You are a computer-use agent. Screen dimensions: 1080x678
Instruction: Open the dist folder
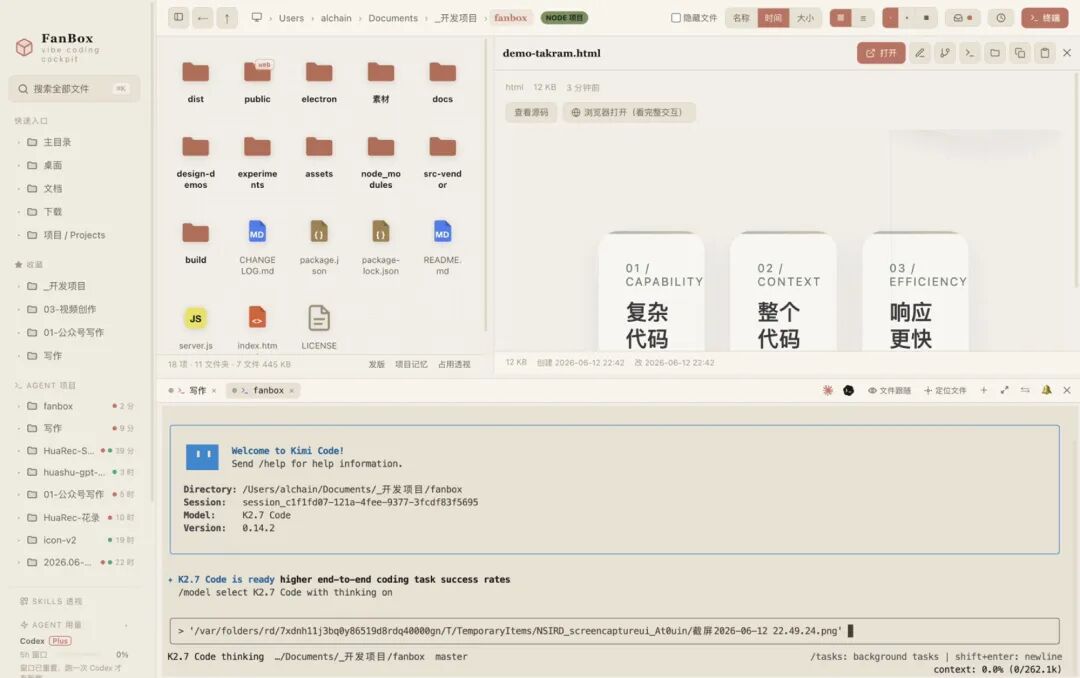(x=196, y=81)
